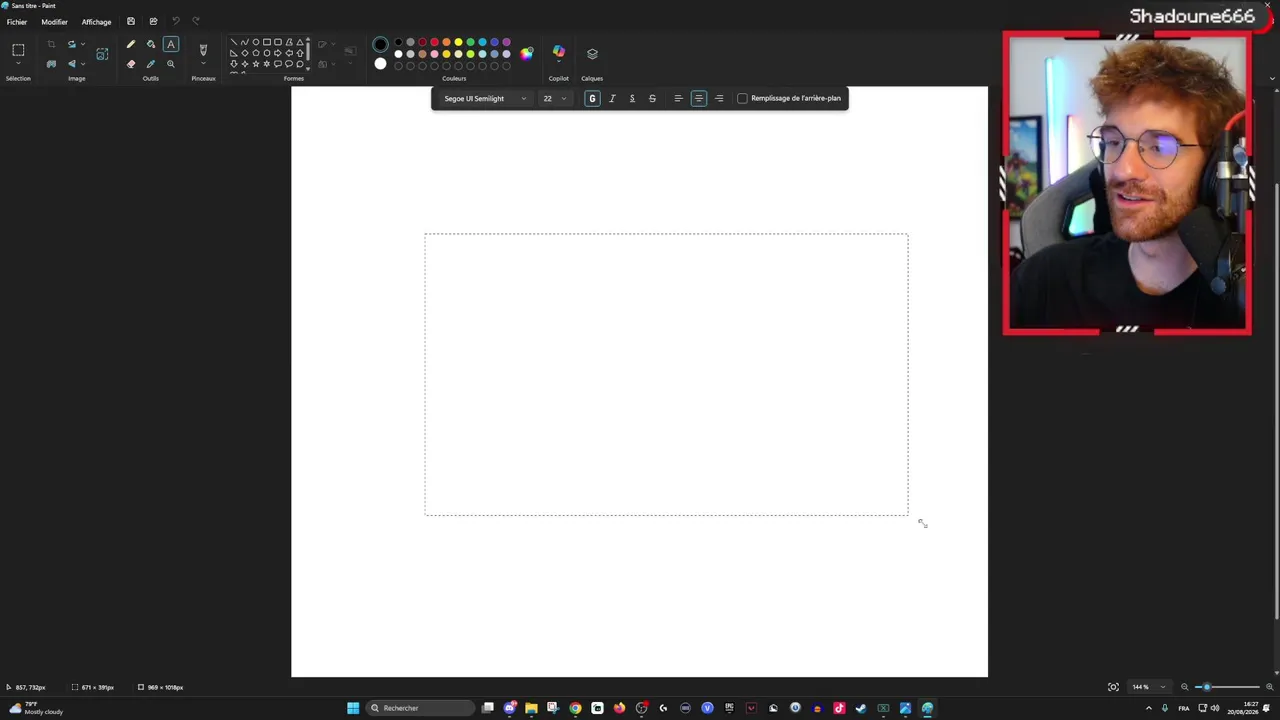Viewport: 1280px width, 720px height.
Task: Pick the yellow color swatch
Action: click(x=458, y=43)
